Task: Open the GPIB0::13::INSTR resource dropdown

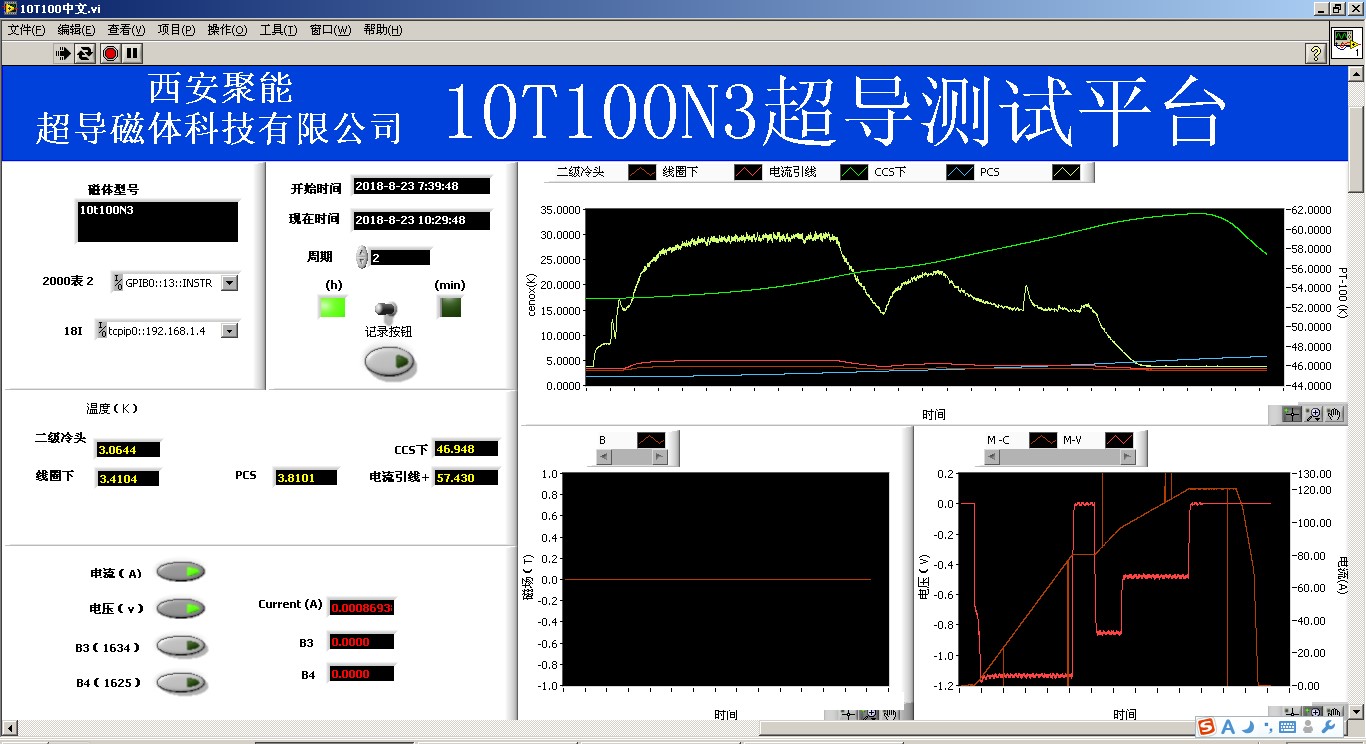Action: click(x=229, y=283)
